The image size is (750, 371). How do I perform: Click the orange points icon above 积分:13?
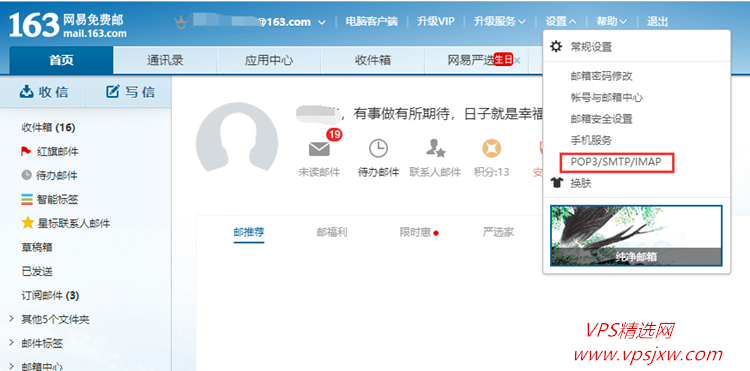491,149
